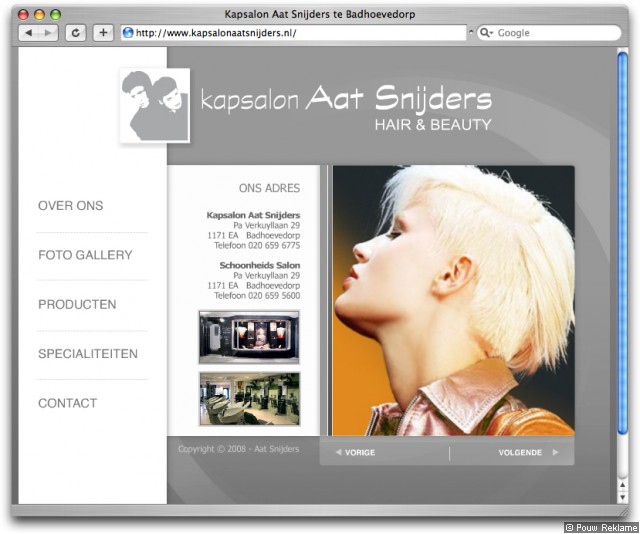
Task: Open the CONTACT menu item
Action: (x=67, y=403)
